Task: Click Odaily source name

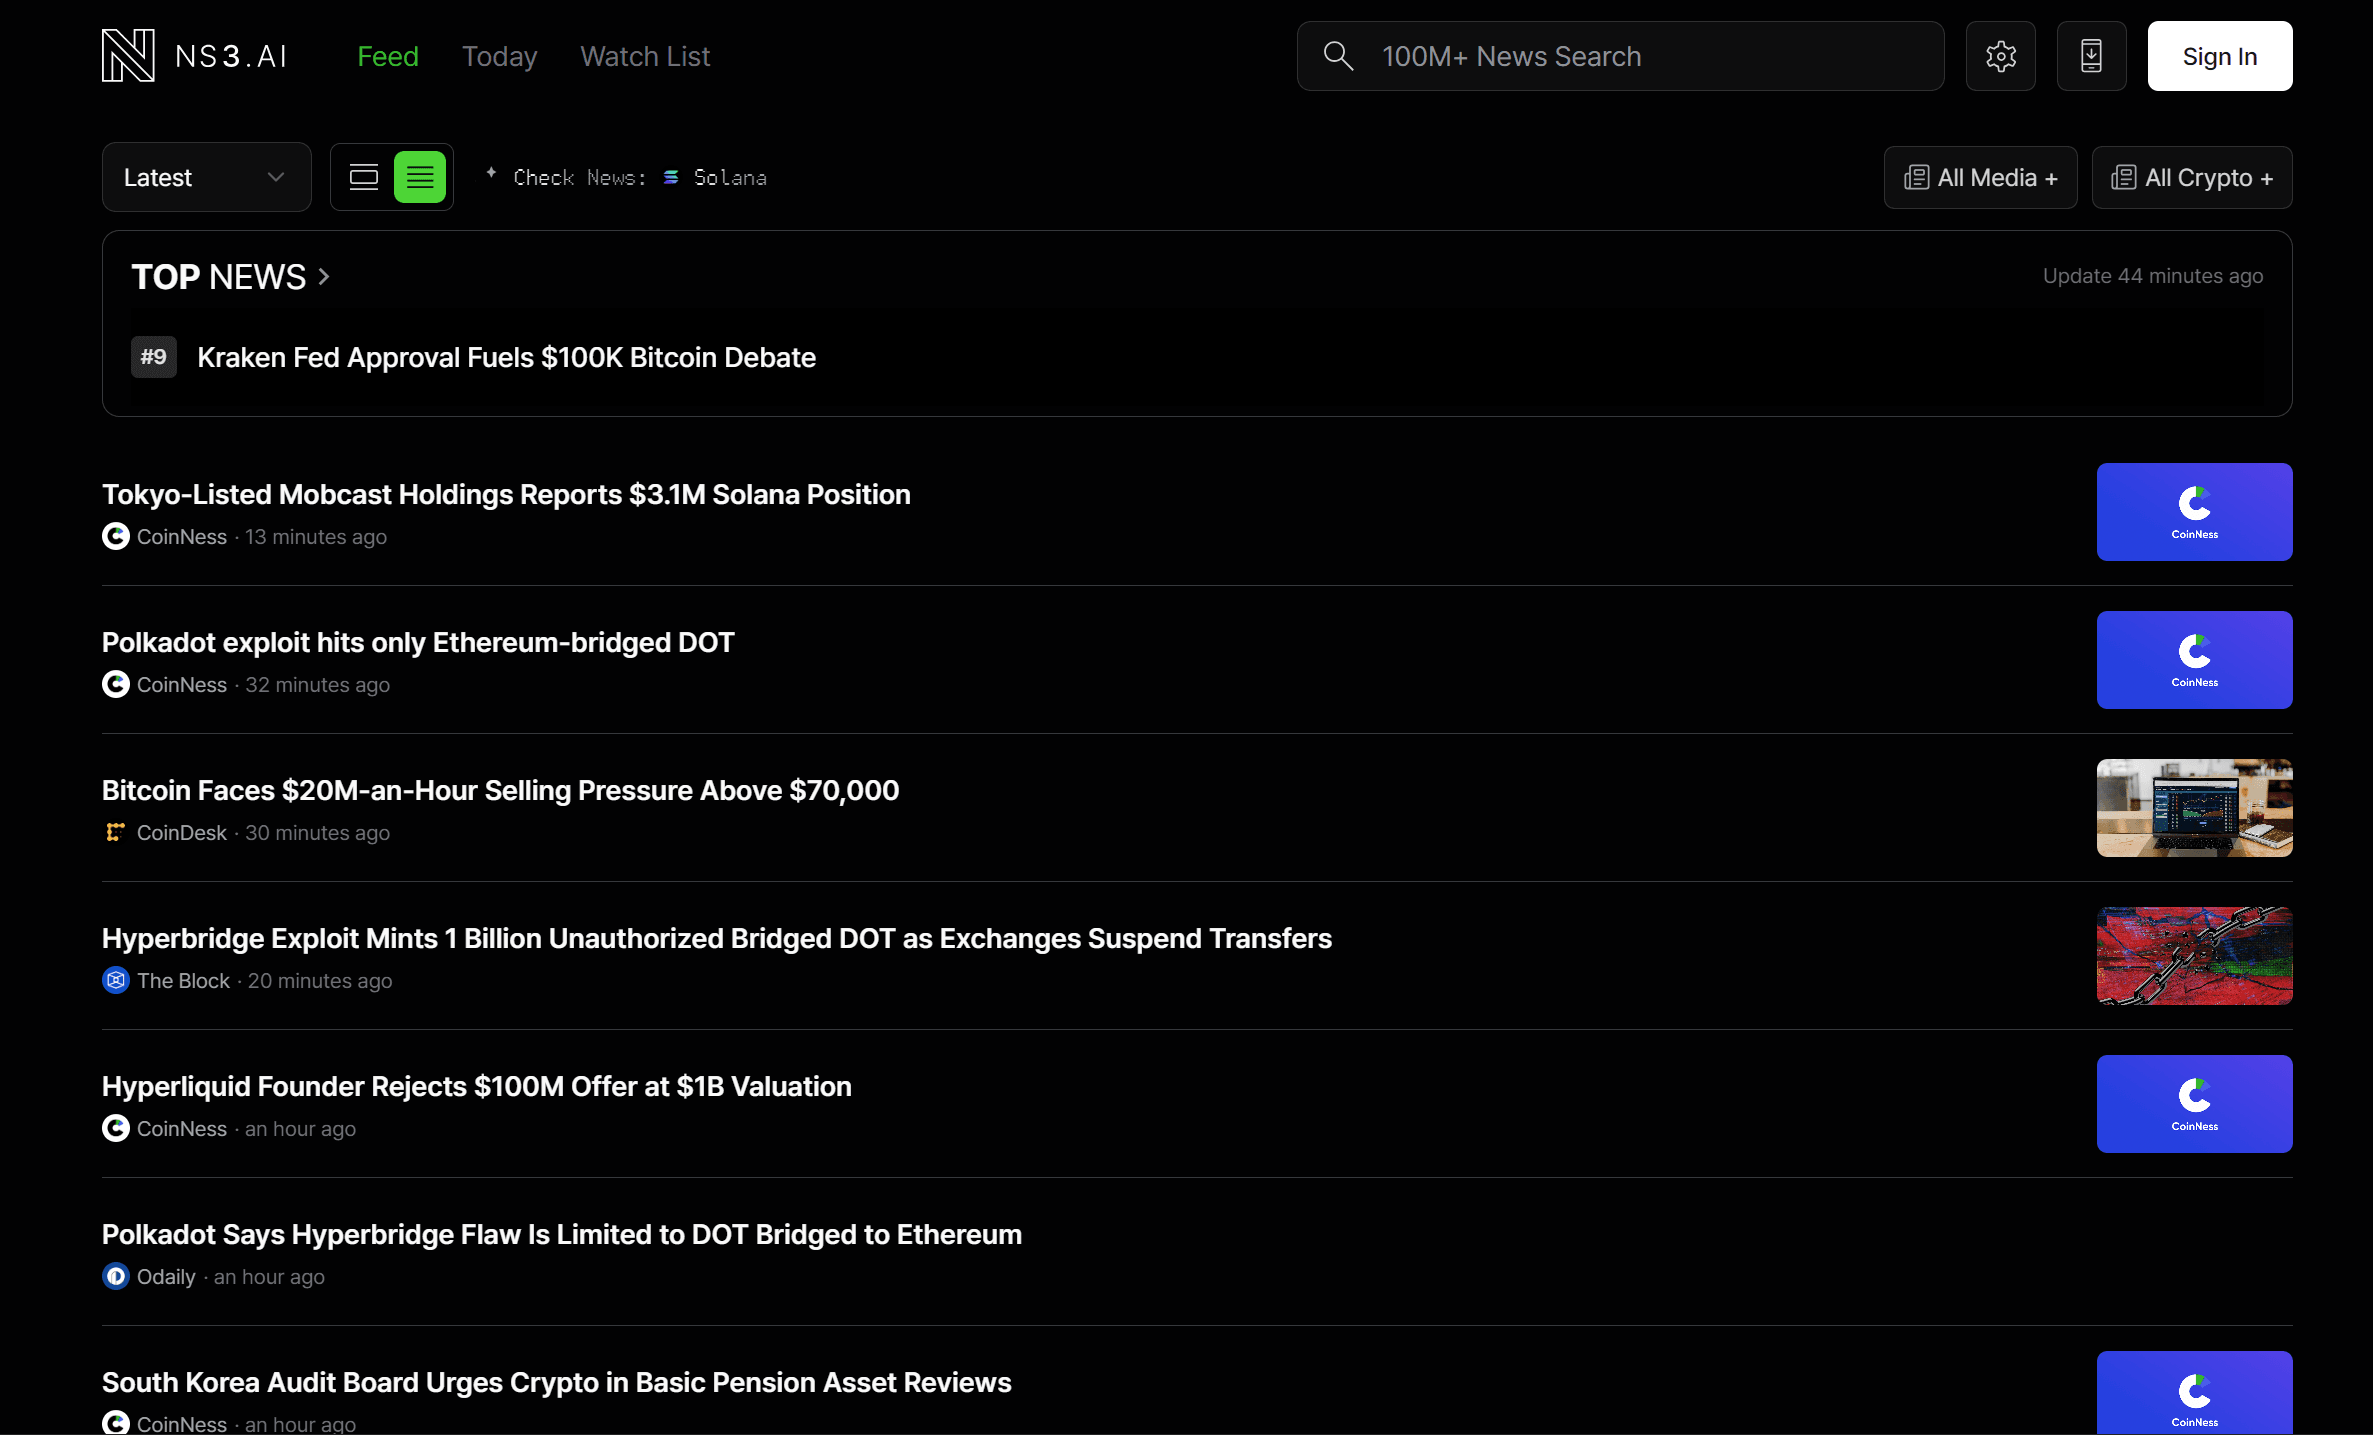Action: 166,1277
